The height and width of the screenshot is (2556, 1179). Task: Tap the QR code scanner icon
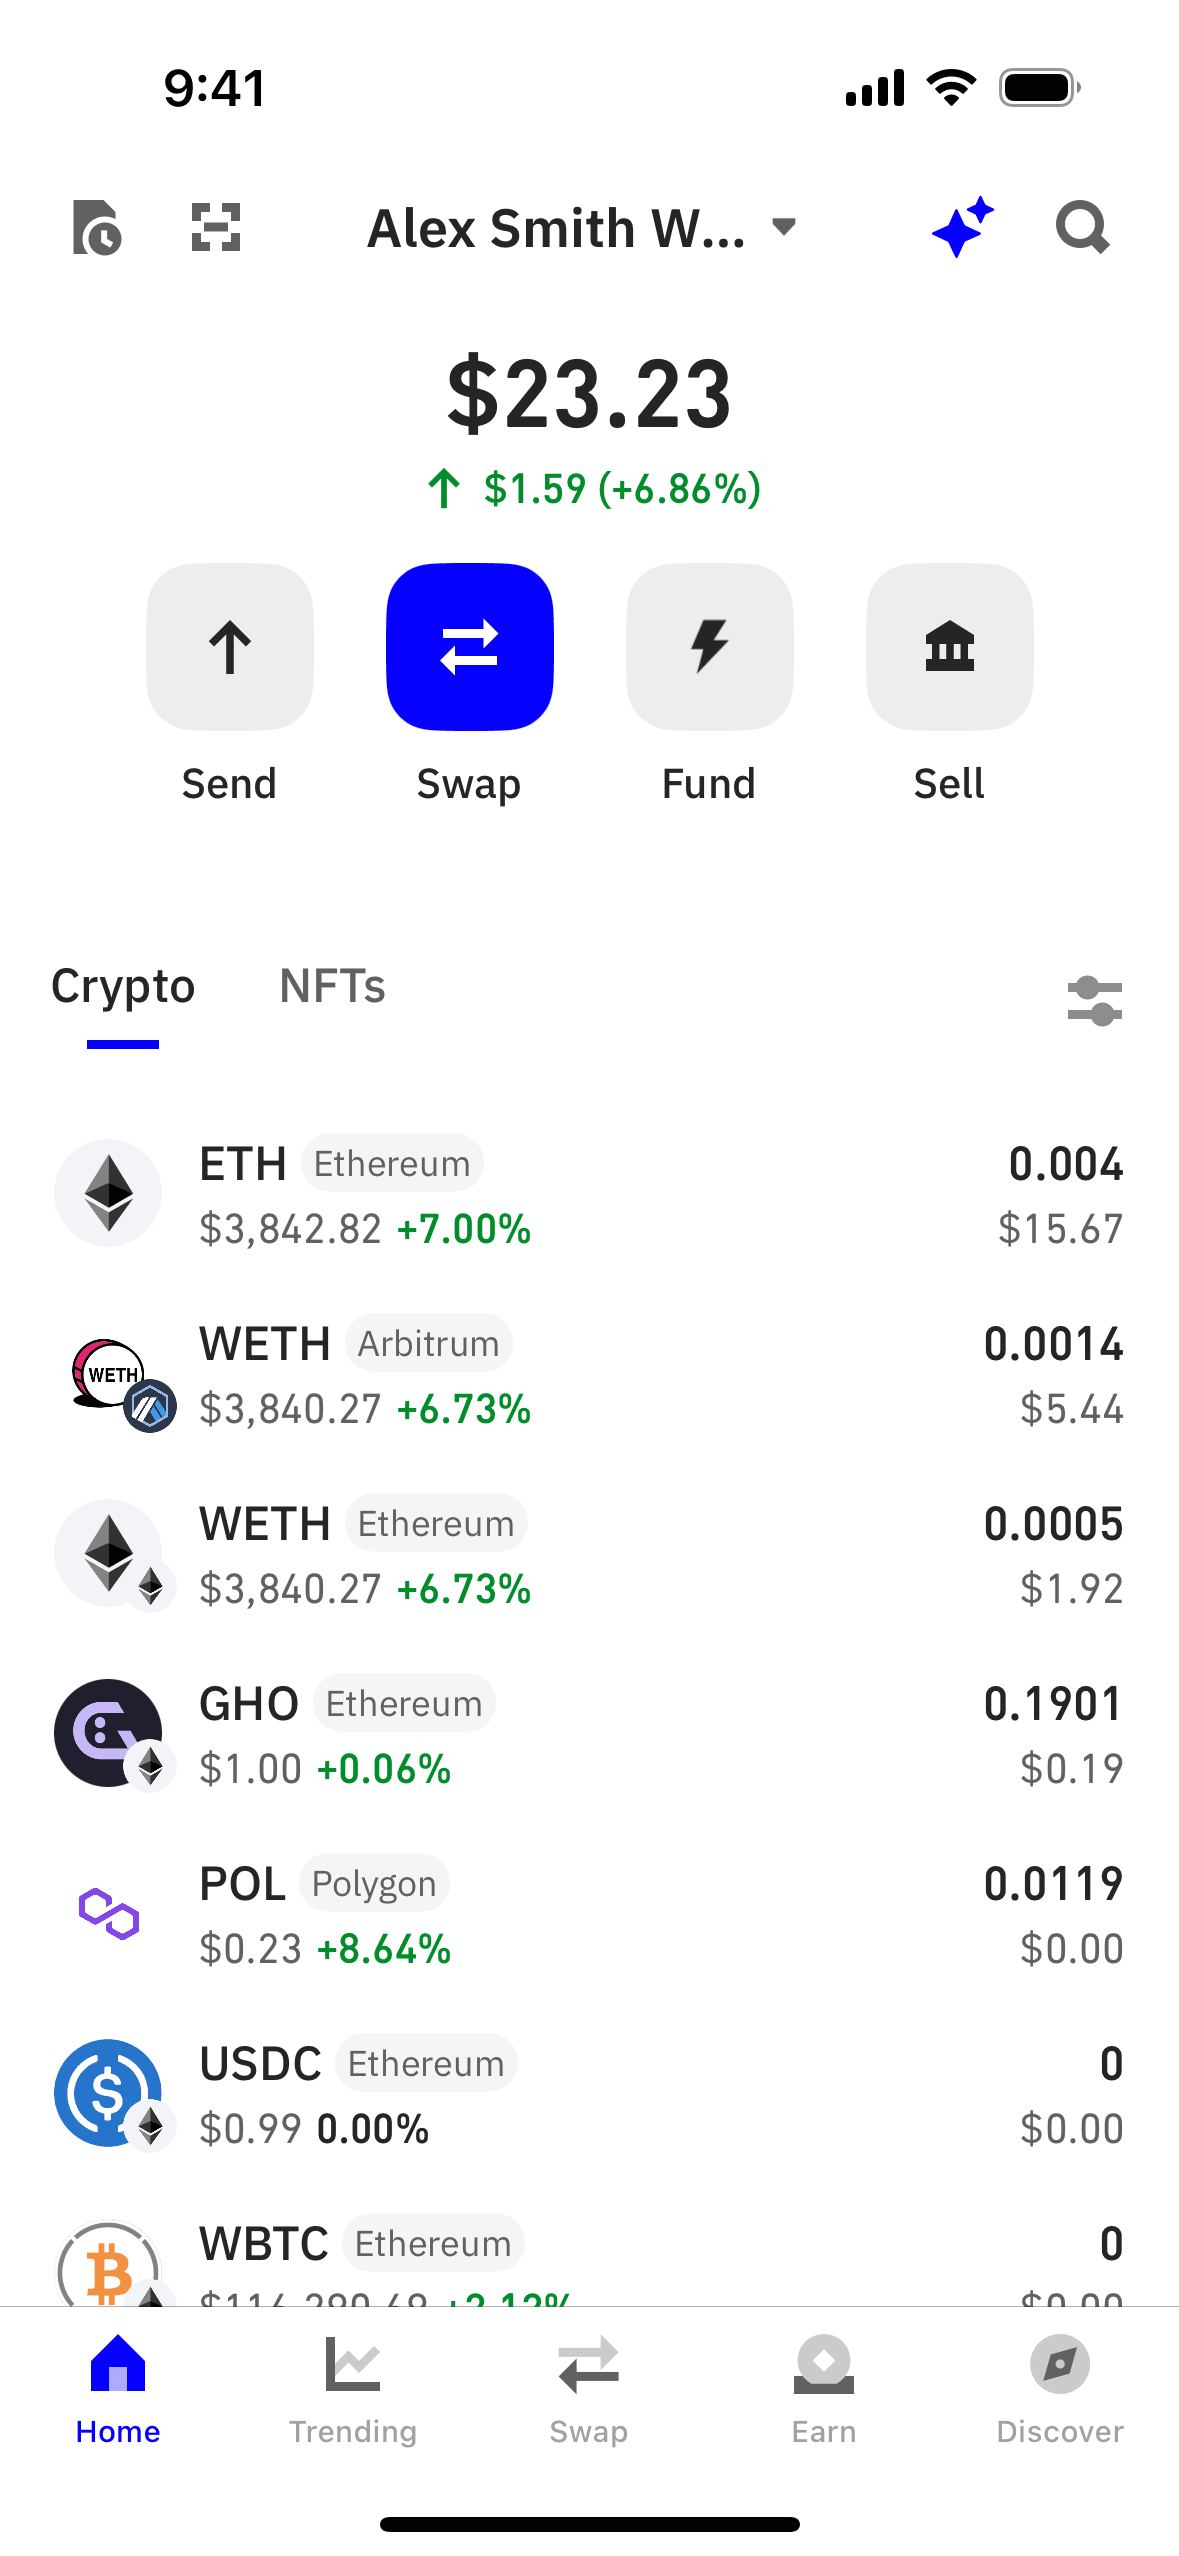pos(216,228)
